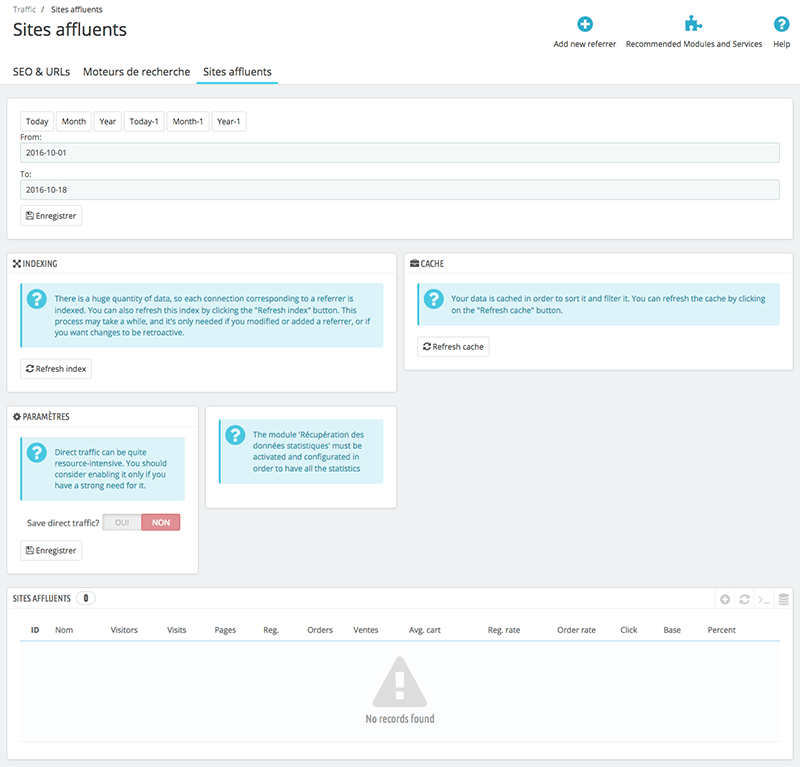The height and width of the screenshot is (767, 800).
Task: Select the Month-1 date preset
Action: 188,122
